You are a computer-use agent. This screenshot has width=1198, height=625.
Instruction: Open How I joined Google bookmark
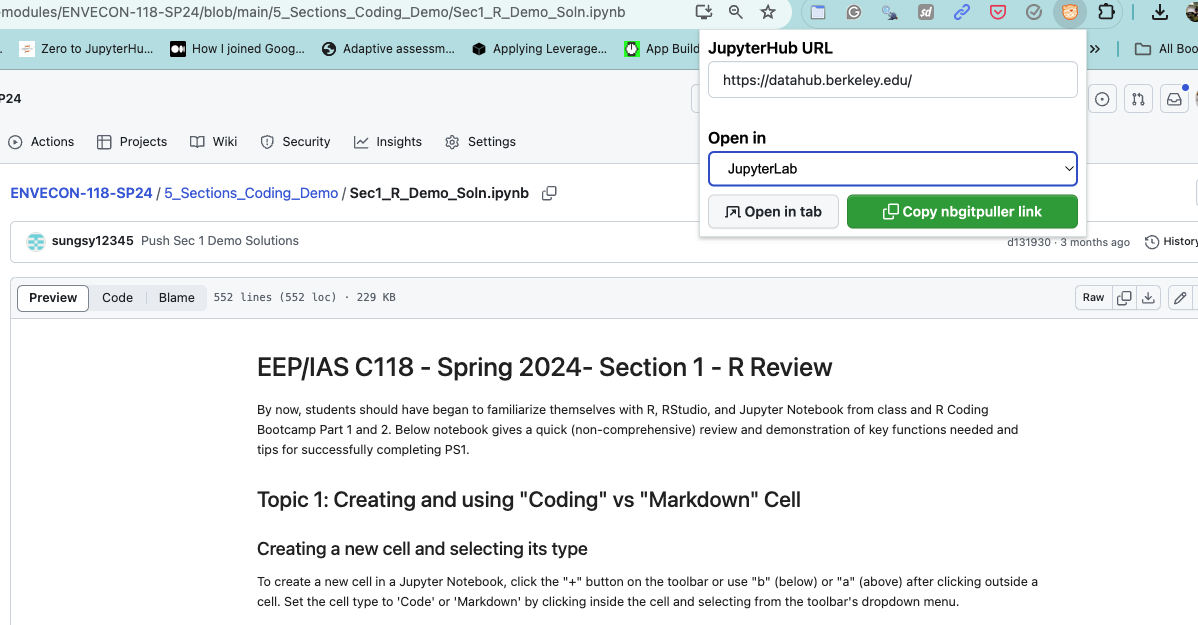[238, 48]
